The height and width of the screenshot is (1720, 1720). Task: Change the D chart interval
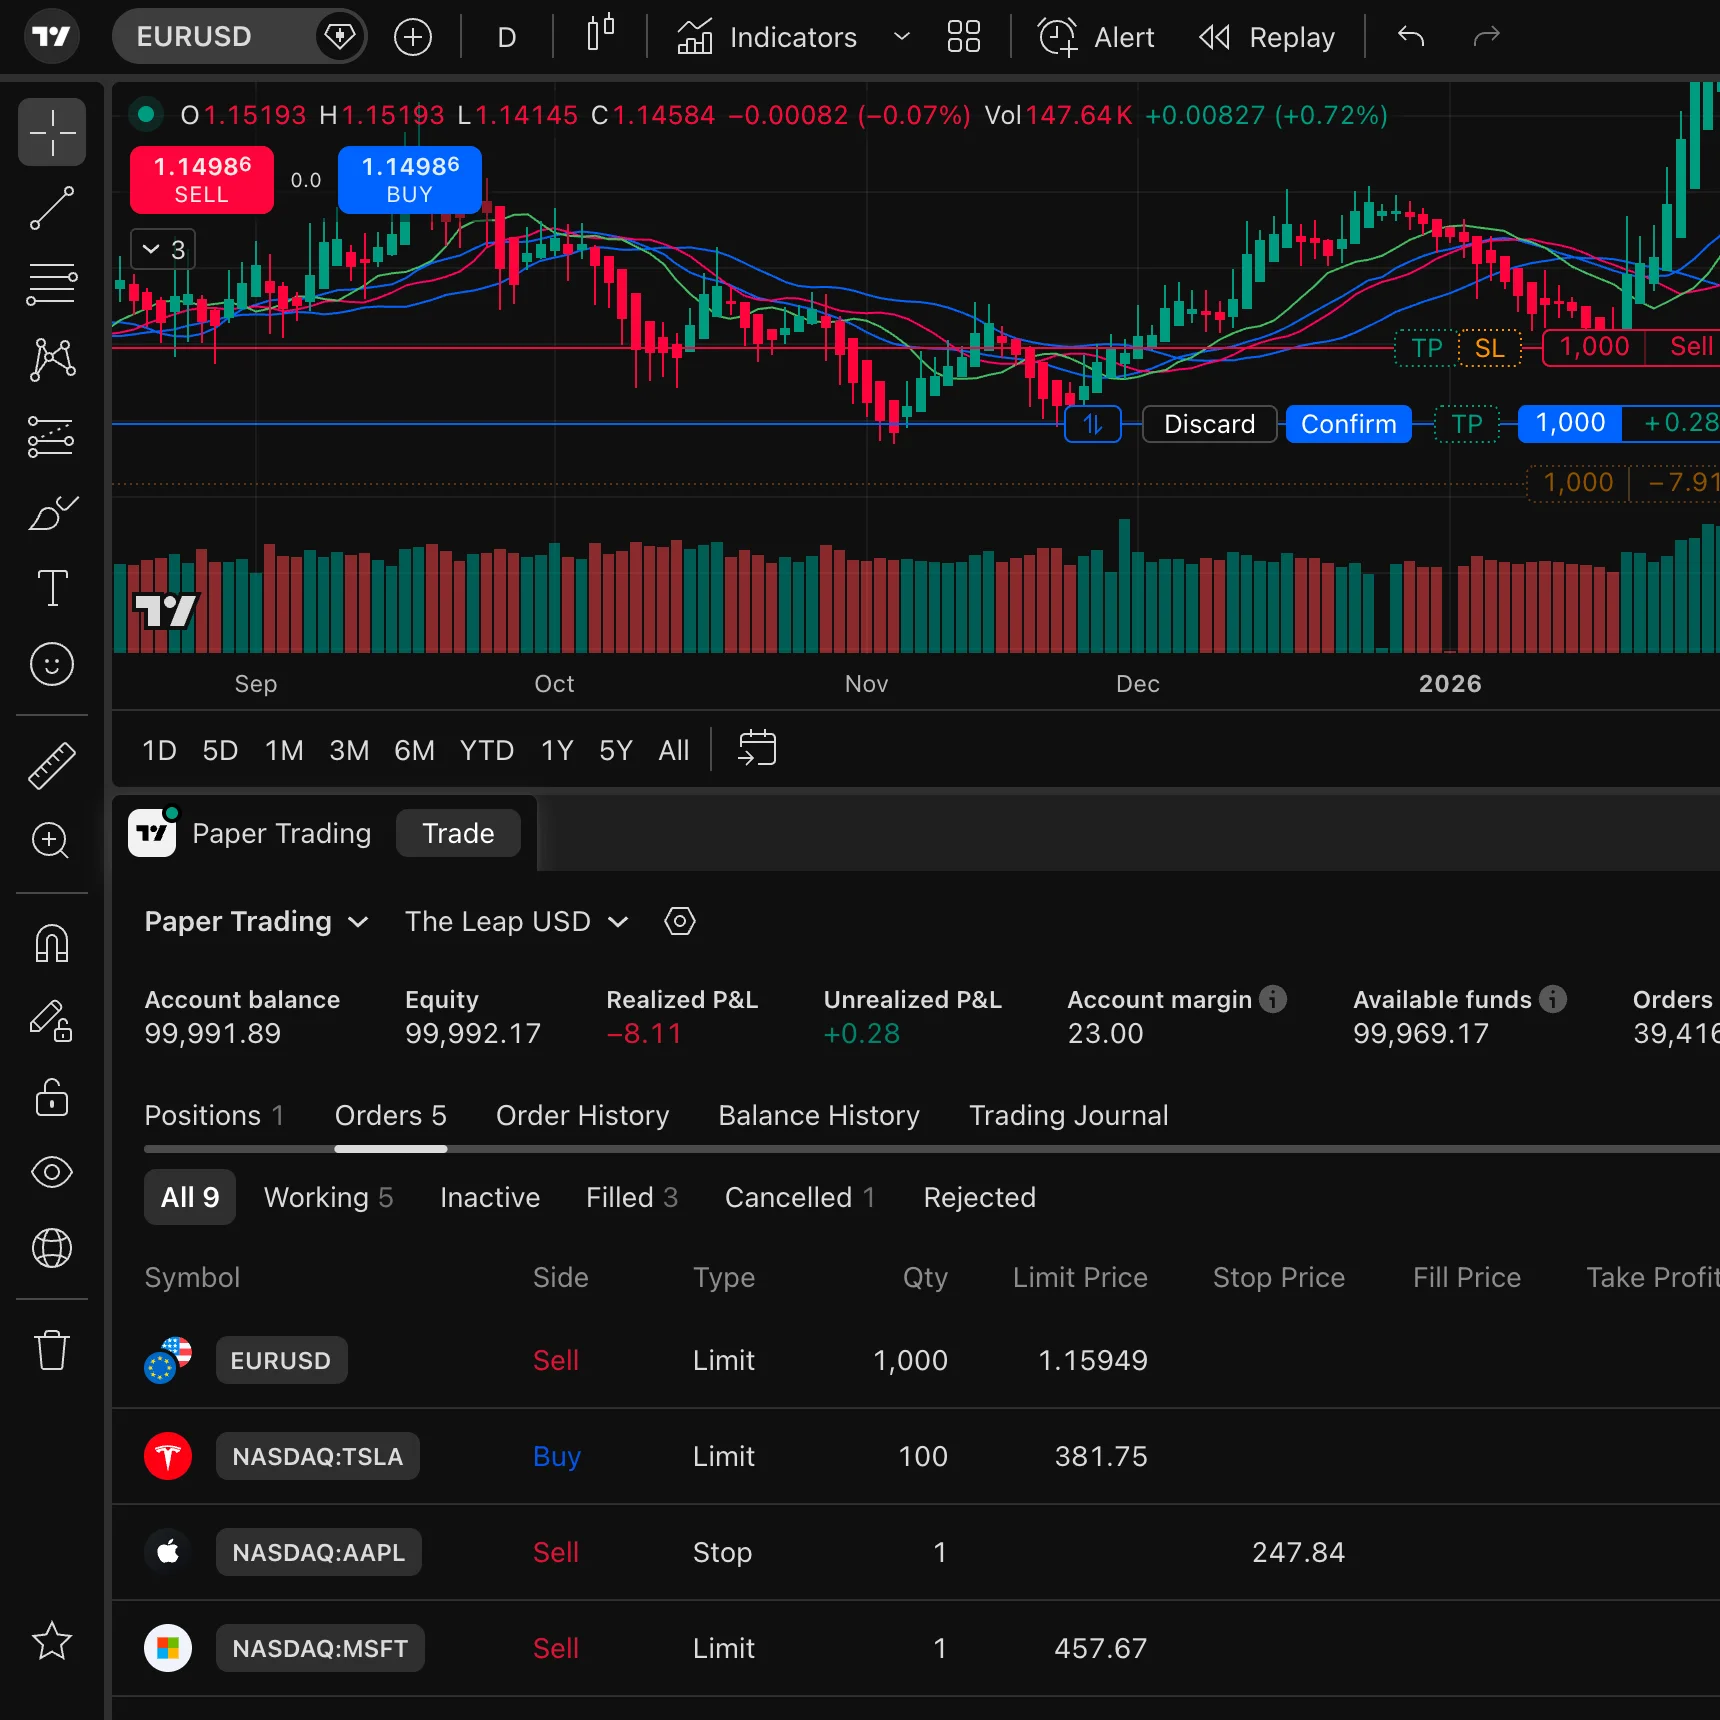pyautogui.click(x=507, y=37)
